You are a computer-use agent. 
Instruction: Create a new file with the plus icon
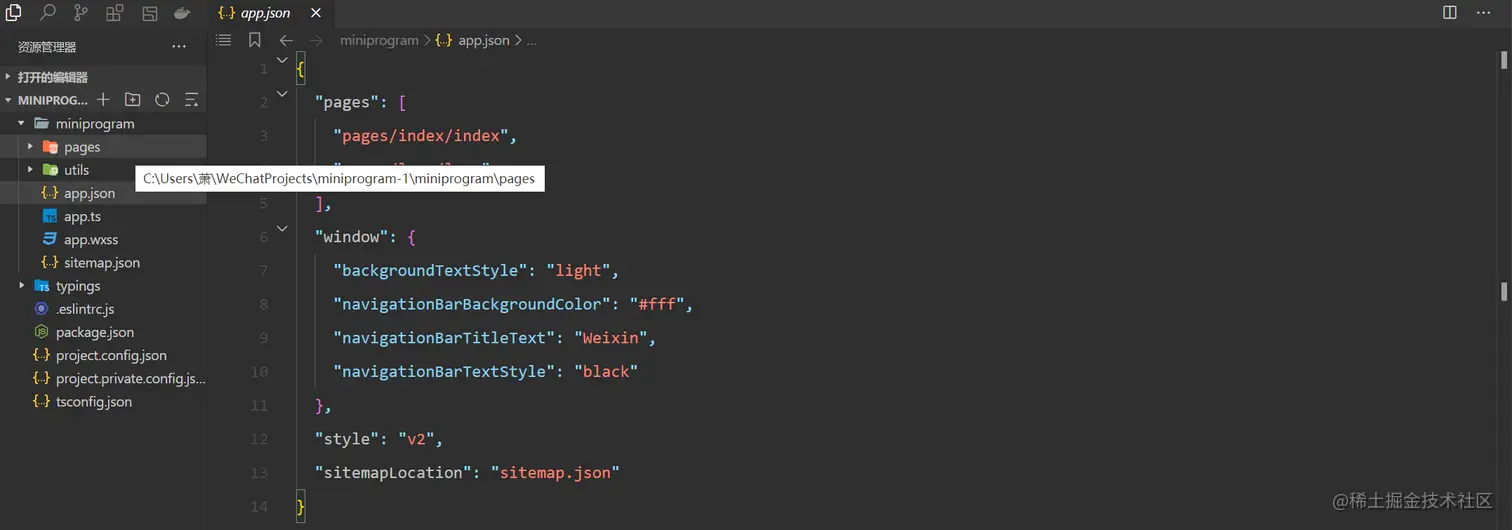pyautogui.click(x=103, y=100)
